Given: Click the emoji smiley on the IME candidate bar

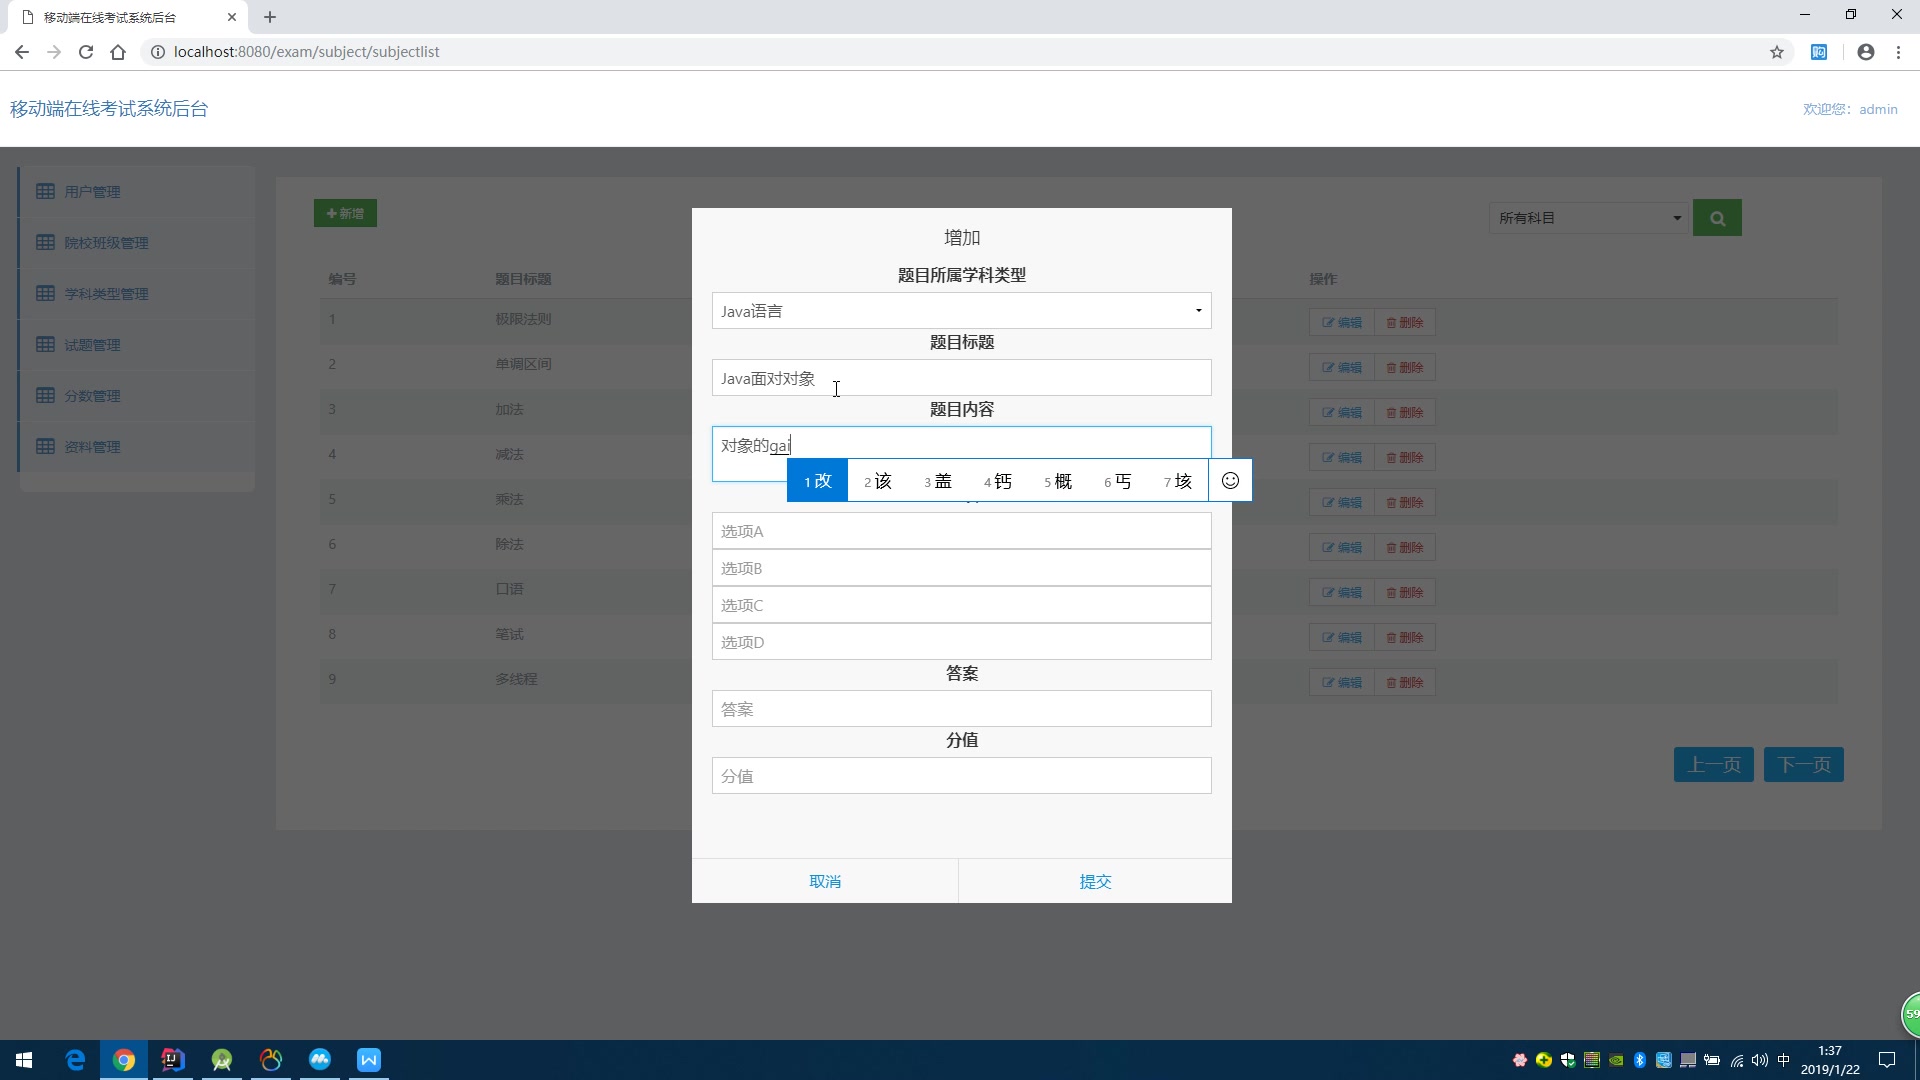Looking at the screenshot, I should pos(1230,480).
